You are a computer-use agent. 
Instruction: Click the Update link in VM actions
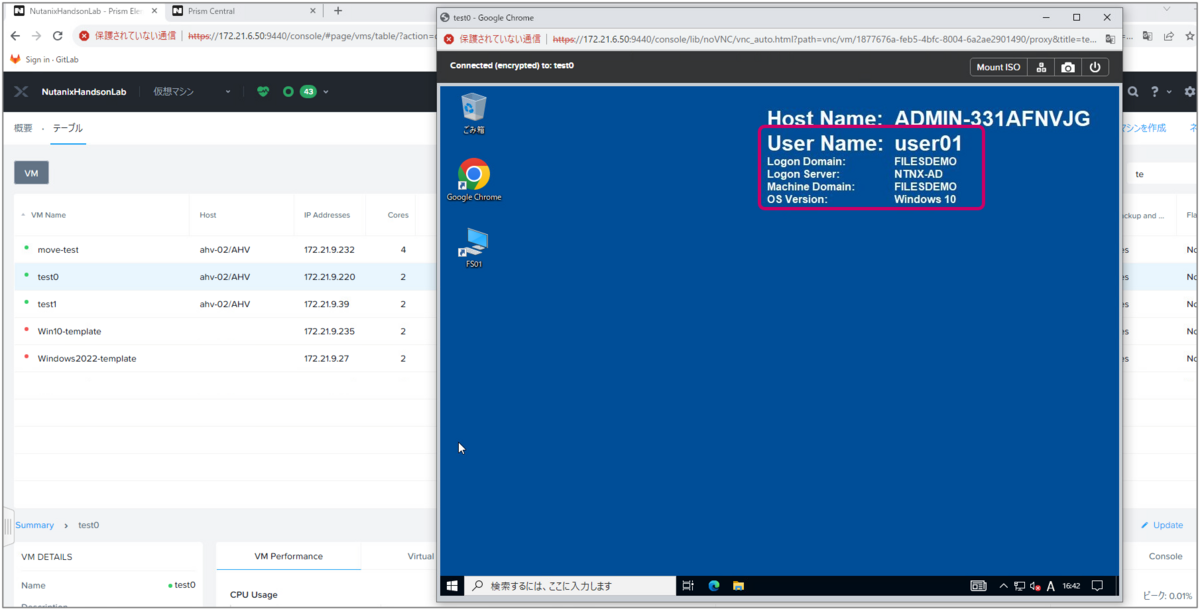(x=1161, y=525)
